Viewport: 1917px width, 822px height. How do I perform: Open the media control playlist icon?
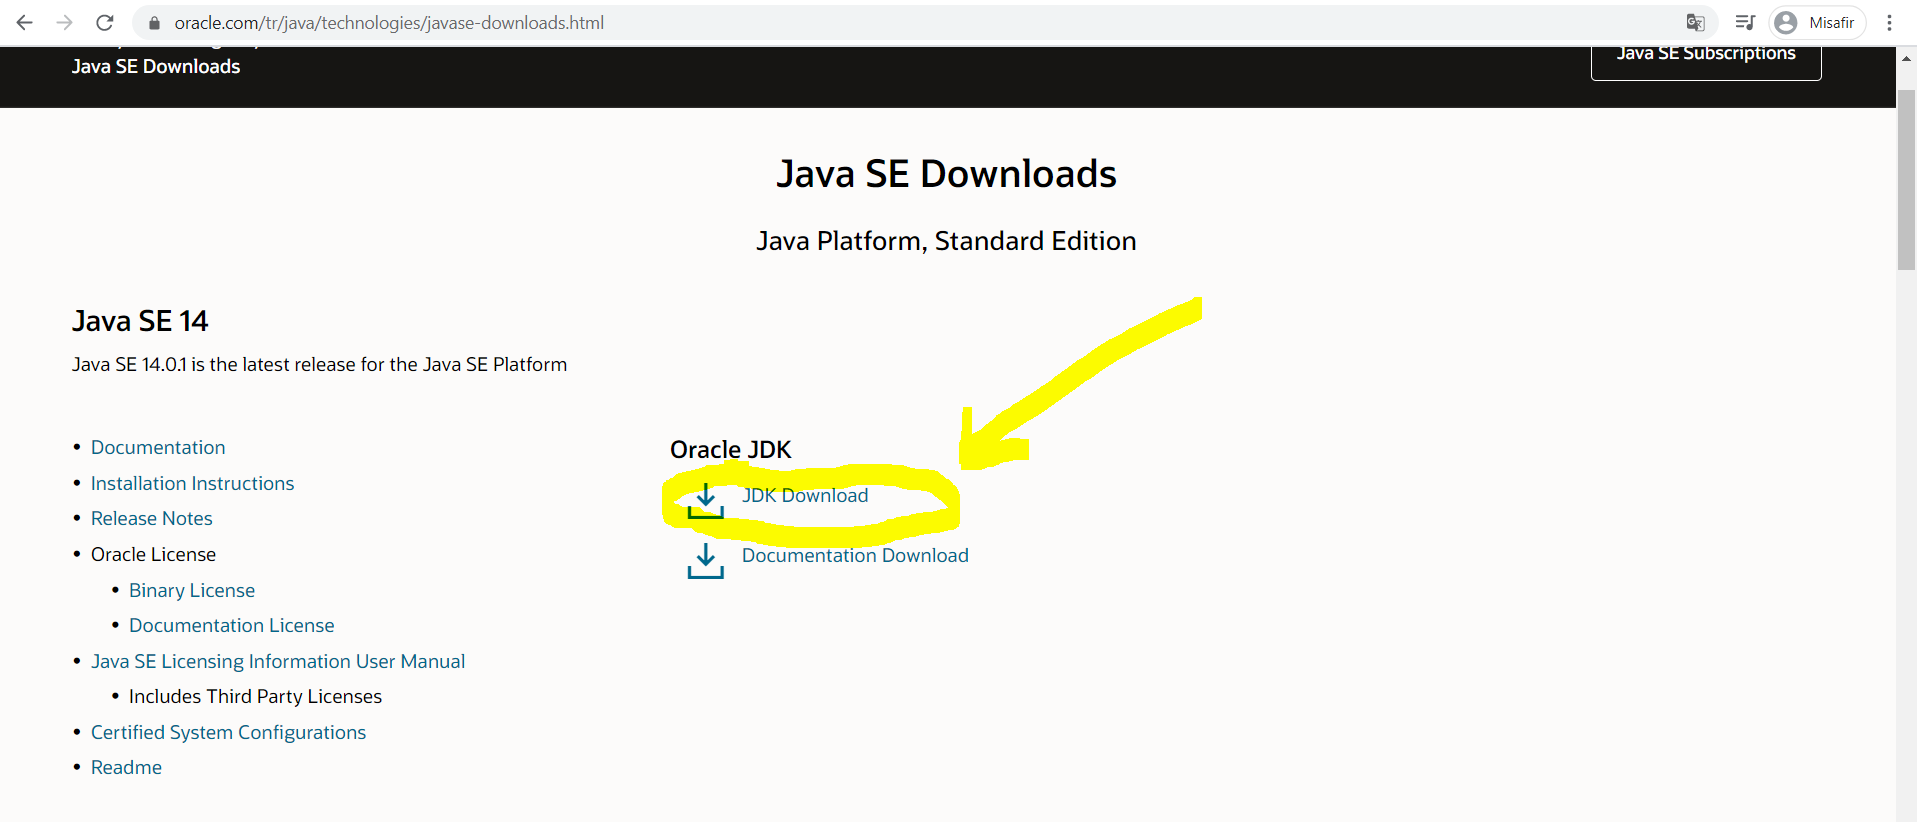click(x=1745, y=22)
